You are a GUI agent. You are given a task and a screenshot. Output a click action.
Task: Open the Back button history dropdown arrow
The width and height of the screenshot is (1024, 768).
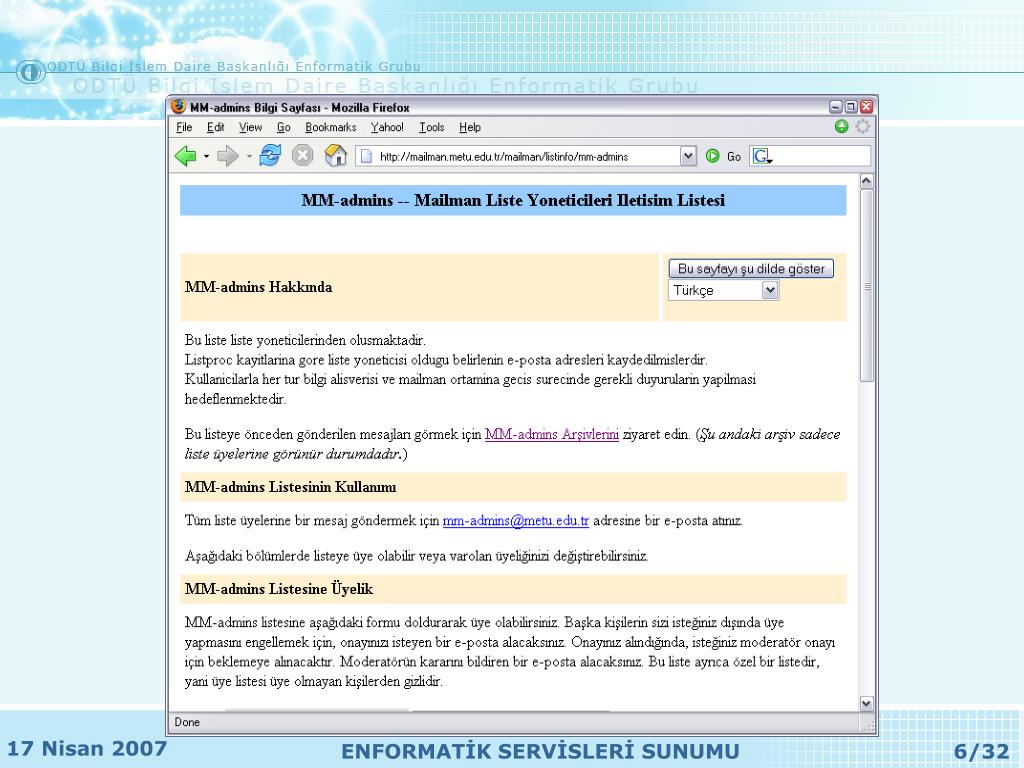206,157
